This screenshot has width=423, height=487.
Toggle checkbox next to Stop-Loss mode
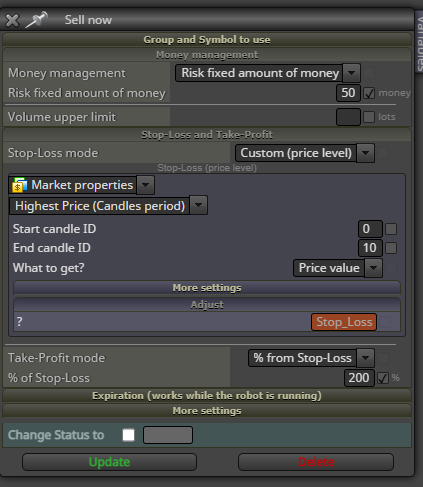click(x=383, y=153)
